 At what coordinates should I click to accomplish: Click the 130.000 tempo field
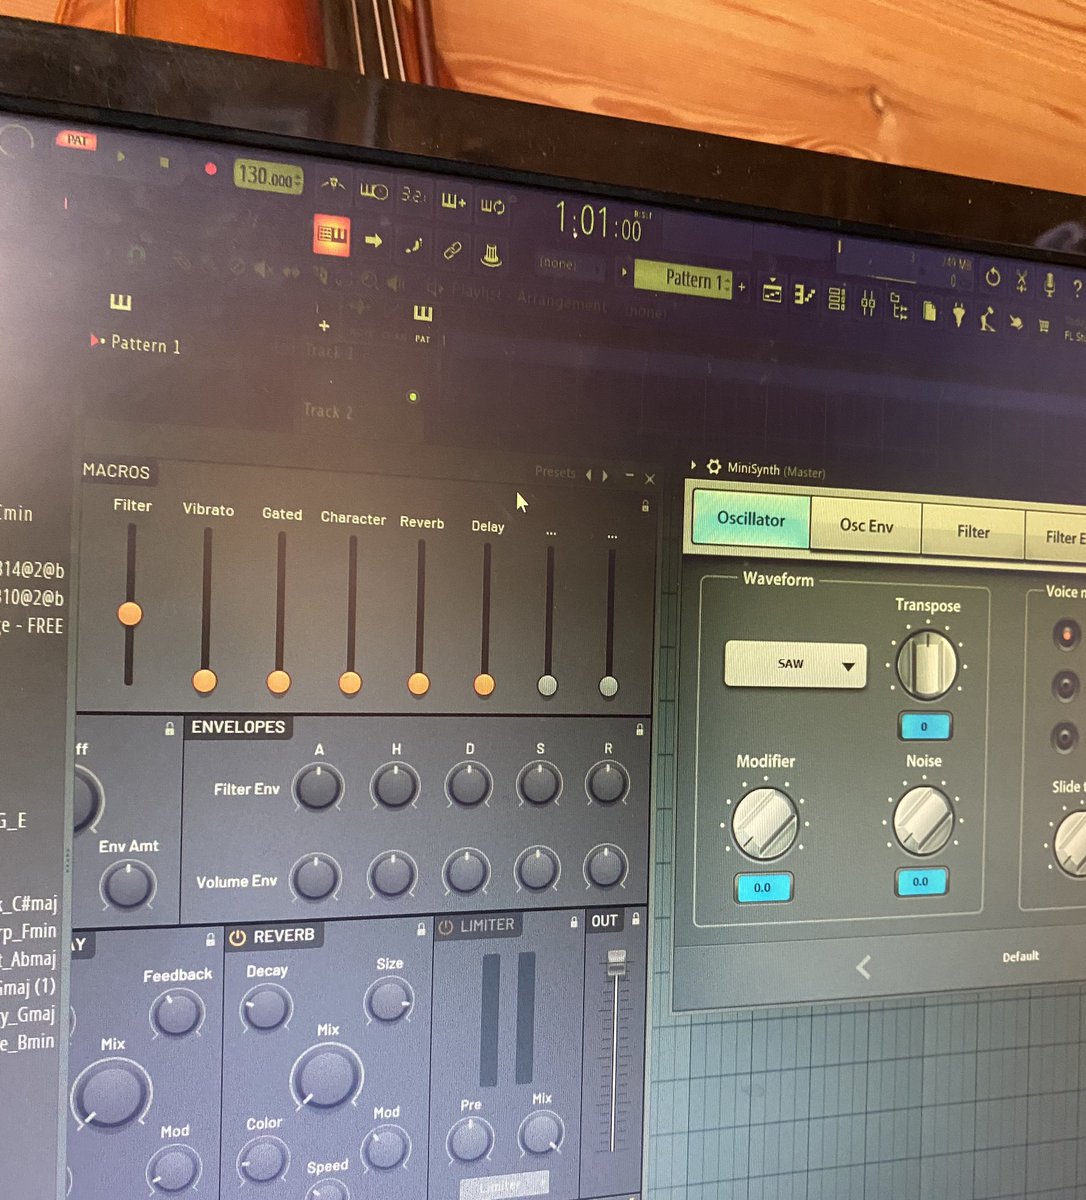click(x=268, y=178)
